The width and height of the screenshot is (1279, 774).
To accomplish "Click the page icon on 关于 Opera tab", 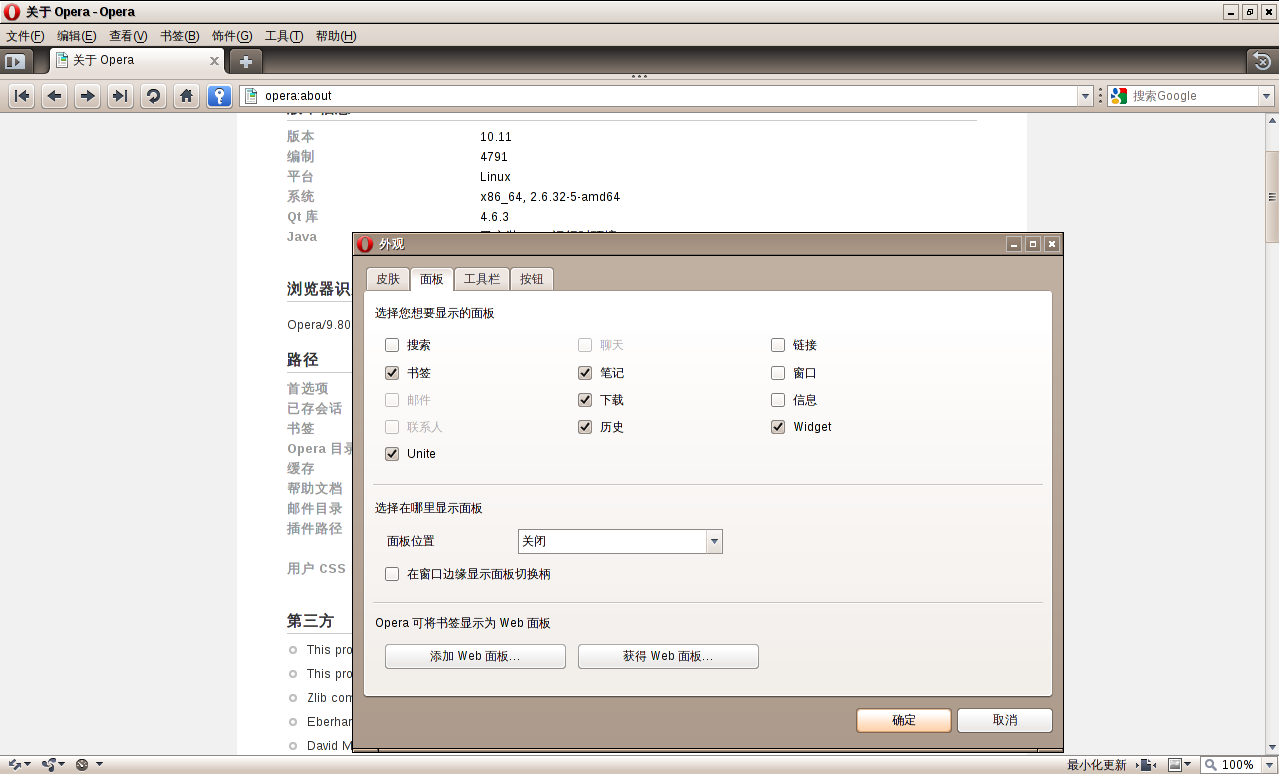I will tap(62, 60).
